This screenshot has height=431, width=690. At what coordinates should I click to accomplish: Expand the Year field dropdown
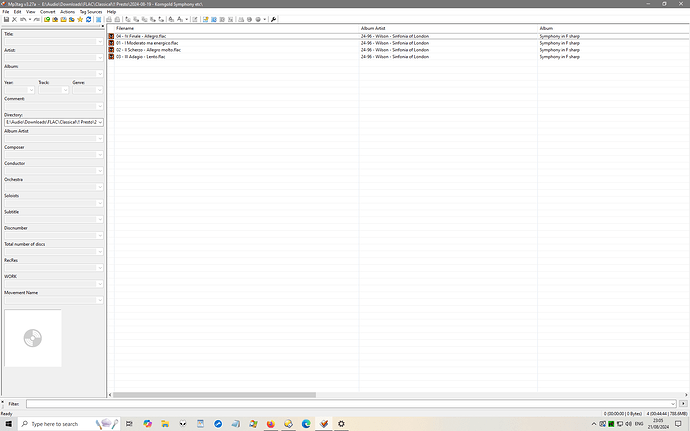pos(31,90)
